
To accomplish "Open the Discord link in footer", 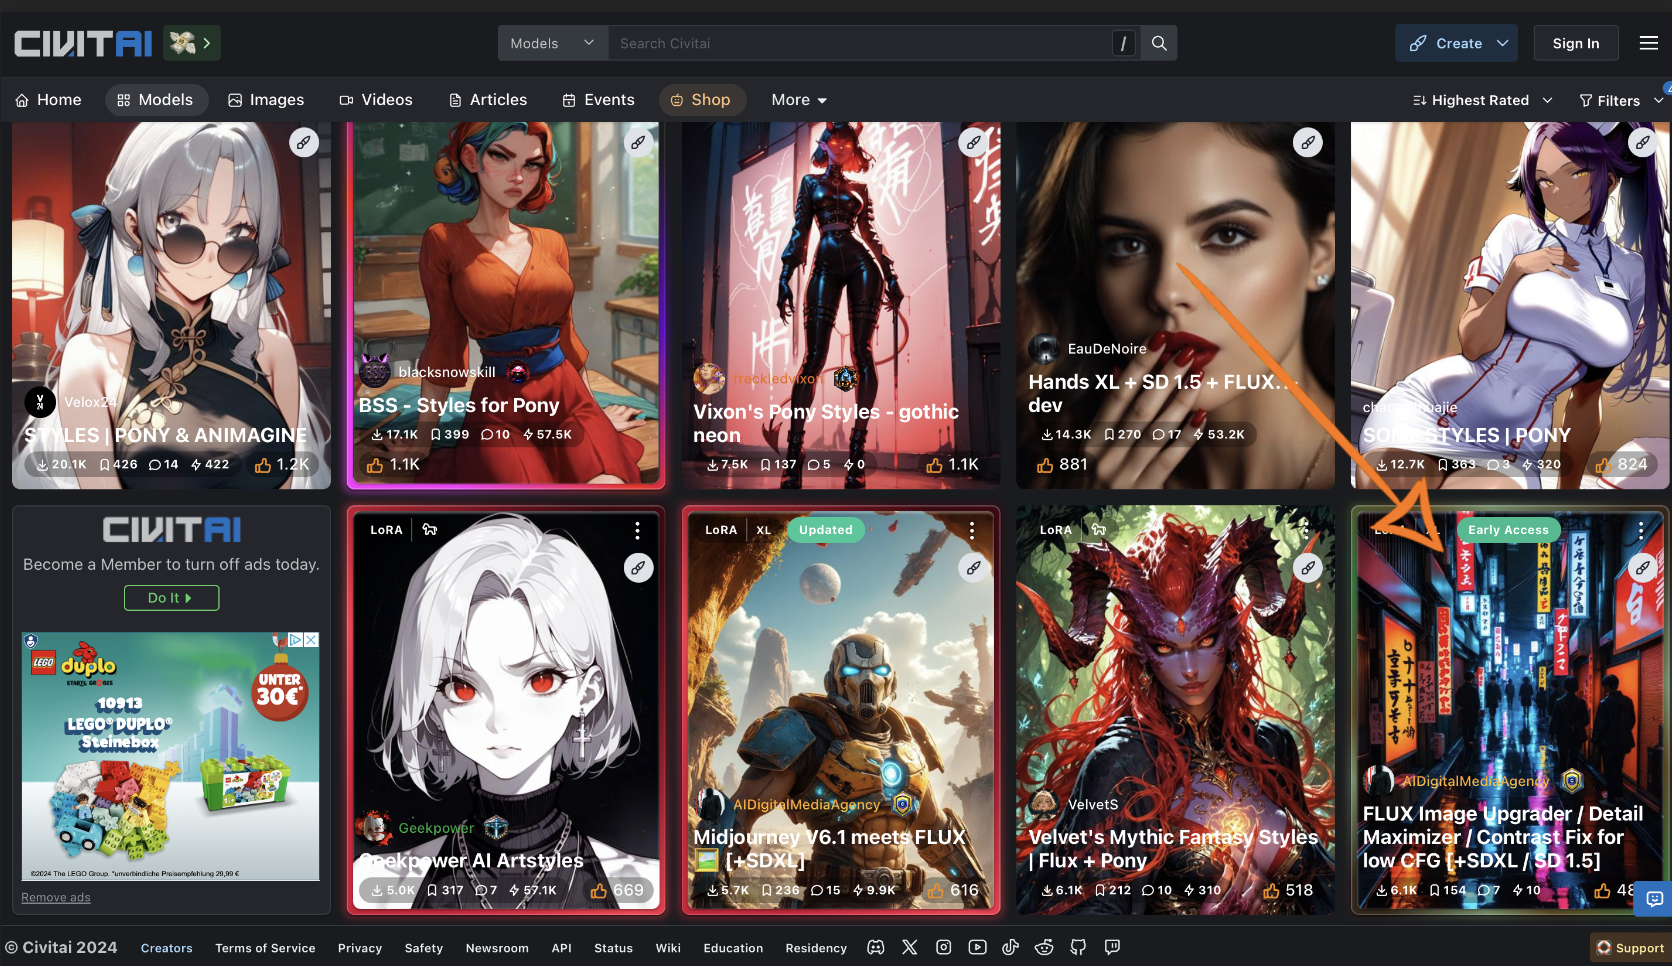I will click(x=876, y=947).
